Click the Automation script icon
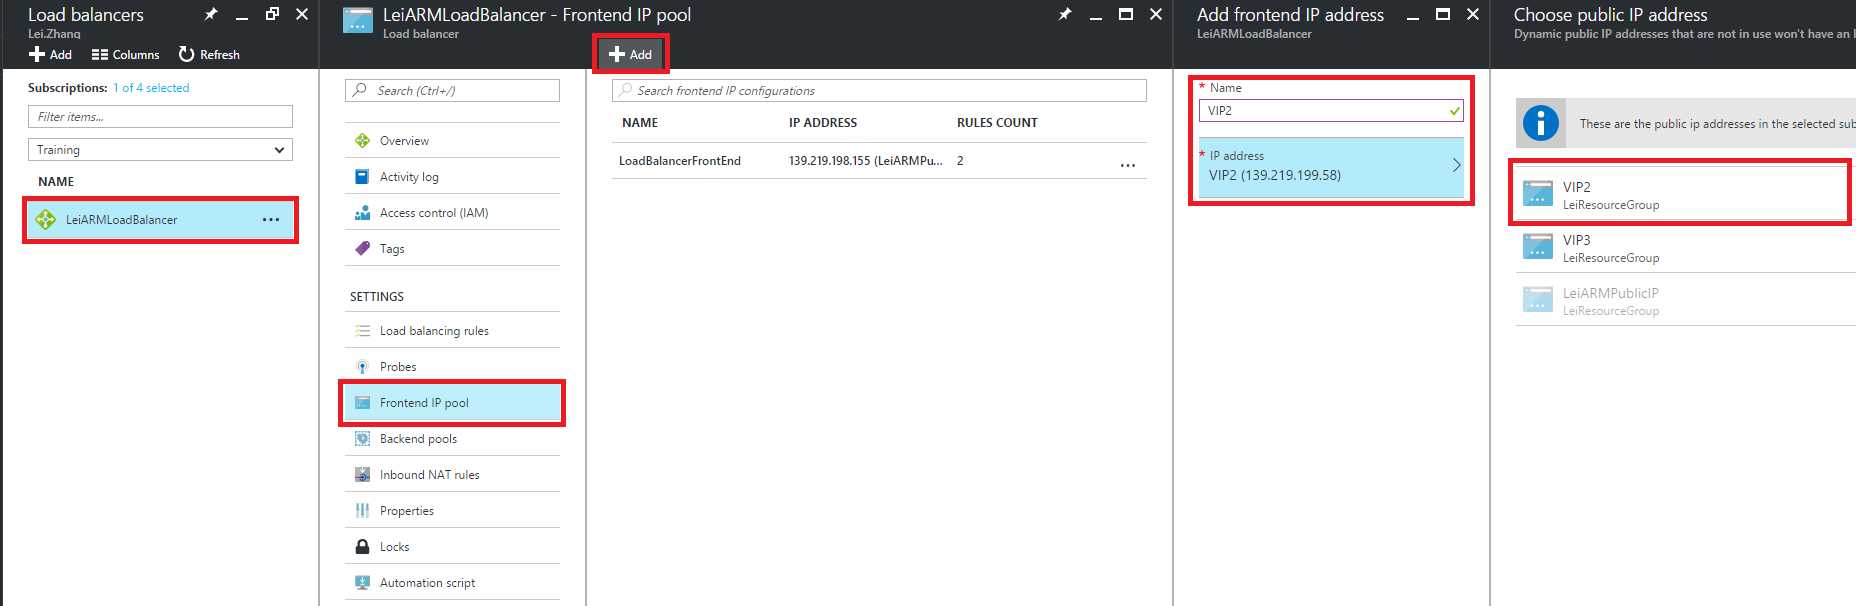The image size is (1856, 606). coord(362,583)
